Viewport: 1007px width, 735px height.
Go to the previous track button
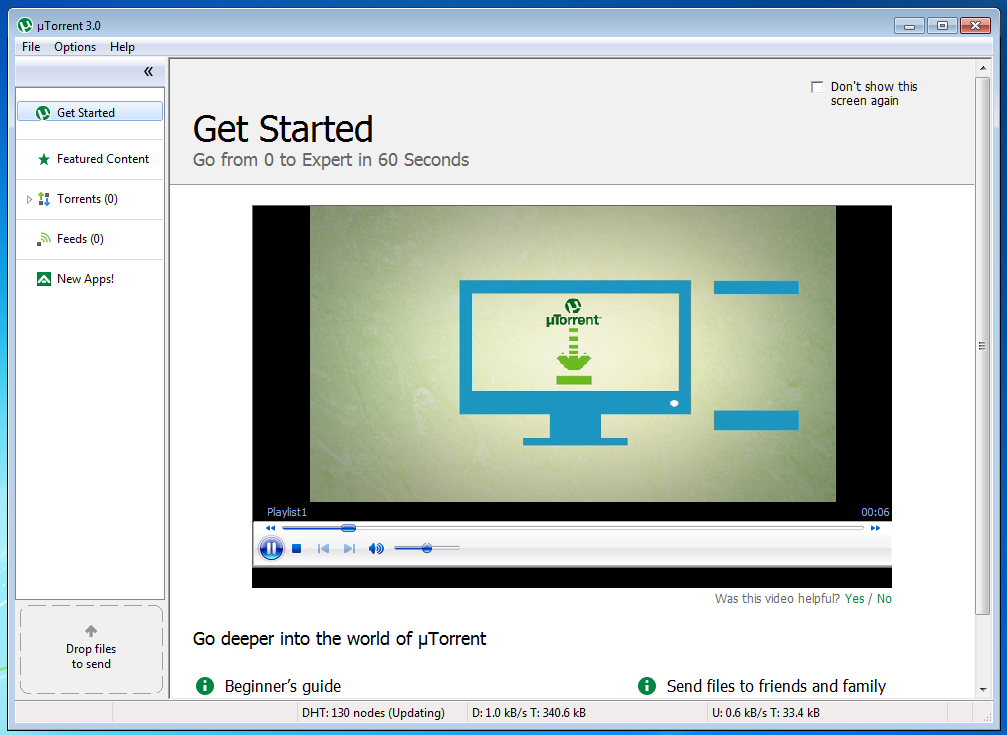tap(323, 548)
